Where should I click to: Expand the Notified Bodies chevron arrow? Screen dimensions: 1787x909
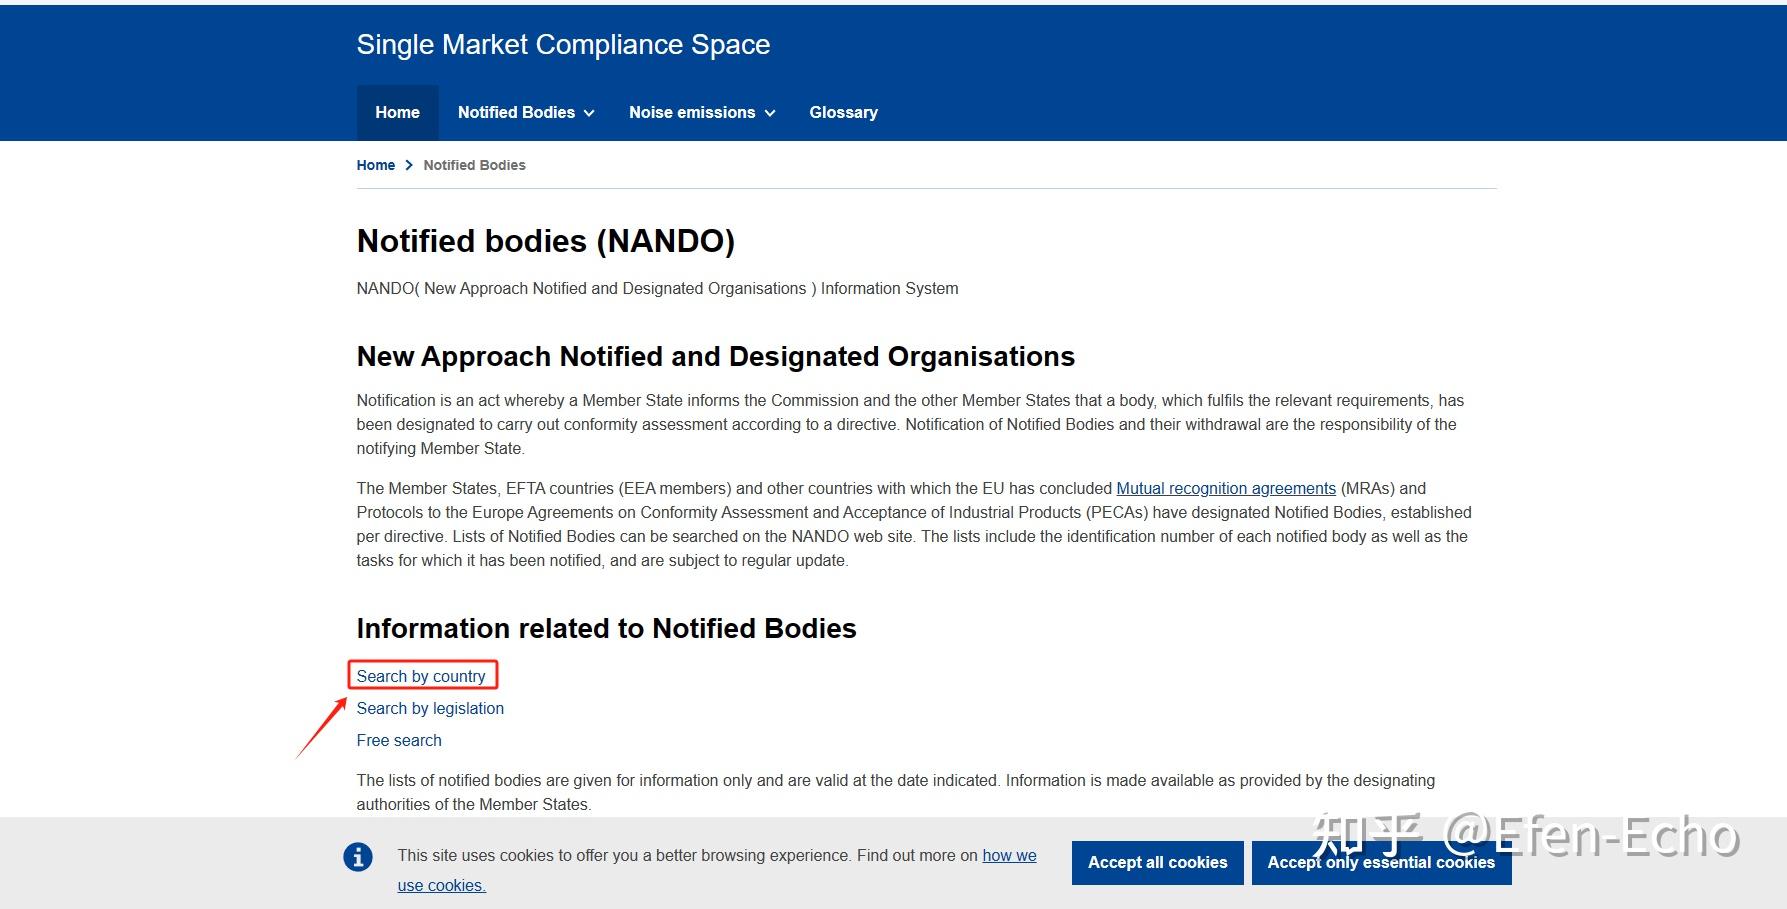[x=589, y=113]
